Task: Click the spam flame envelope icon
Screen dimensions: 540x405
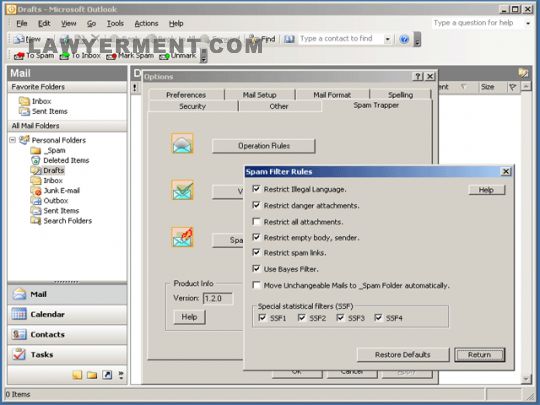Action: pyautogui.click(x=183, y=237)
